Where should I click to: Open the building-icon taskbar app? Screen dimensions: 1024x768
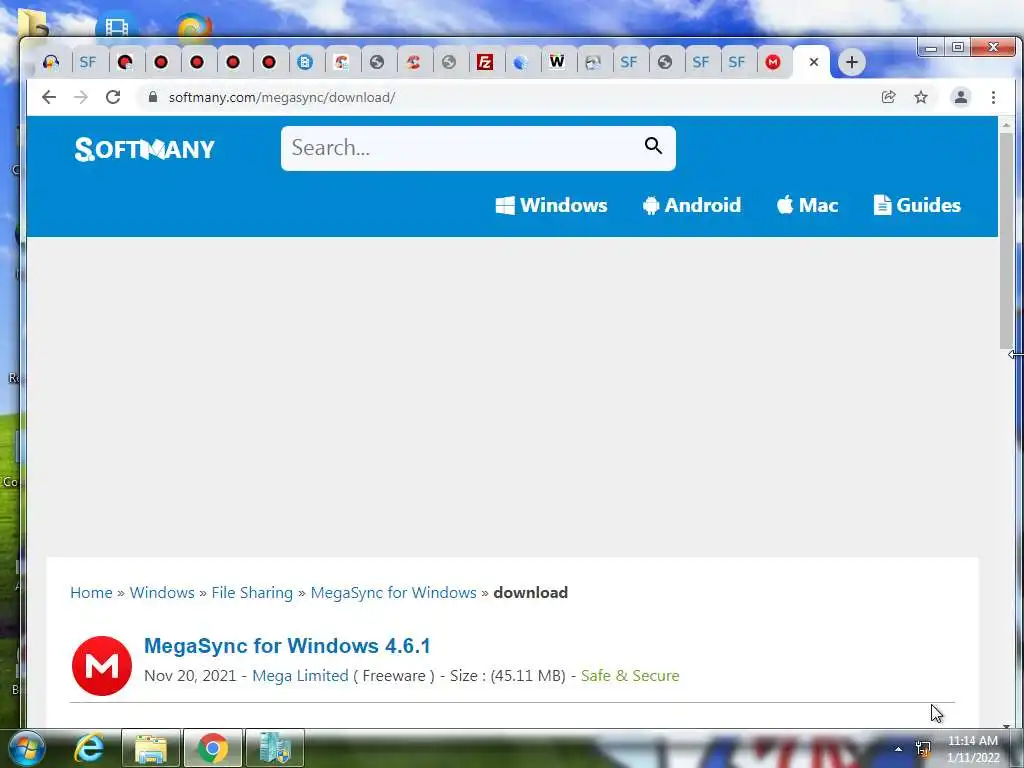click(275, 748)
